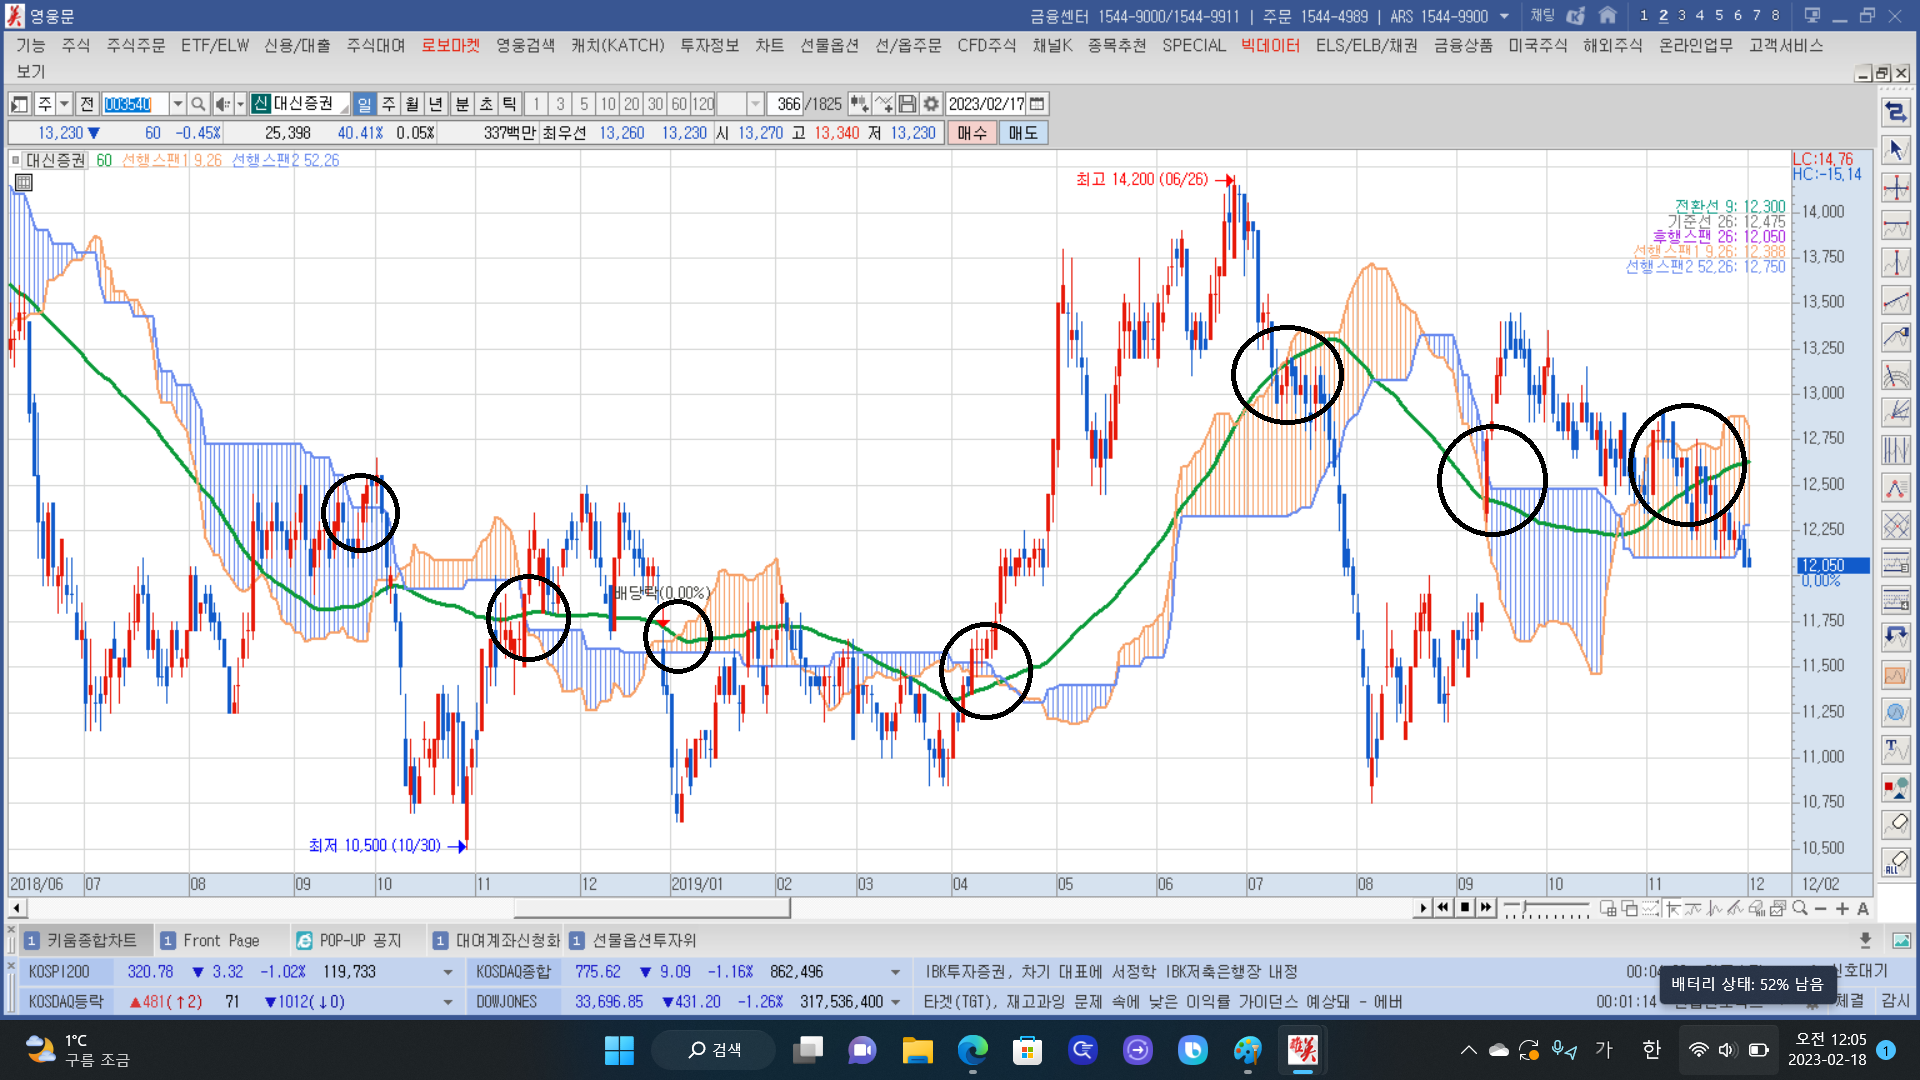Click the save chart floppy icon
The image size is (1920, 1080).
tap(907, 104)
